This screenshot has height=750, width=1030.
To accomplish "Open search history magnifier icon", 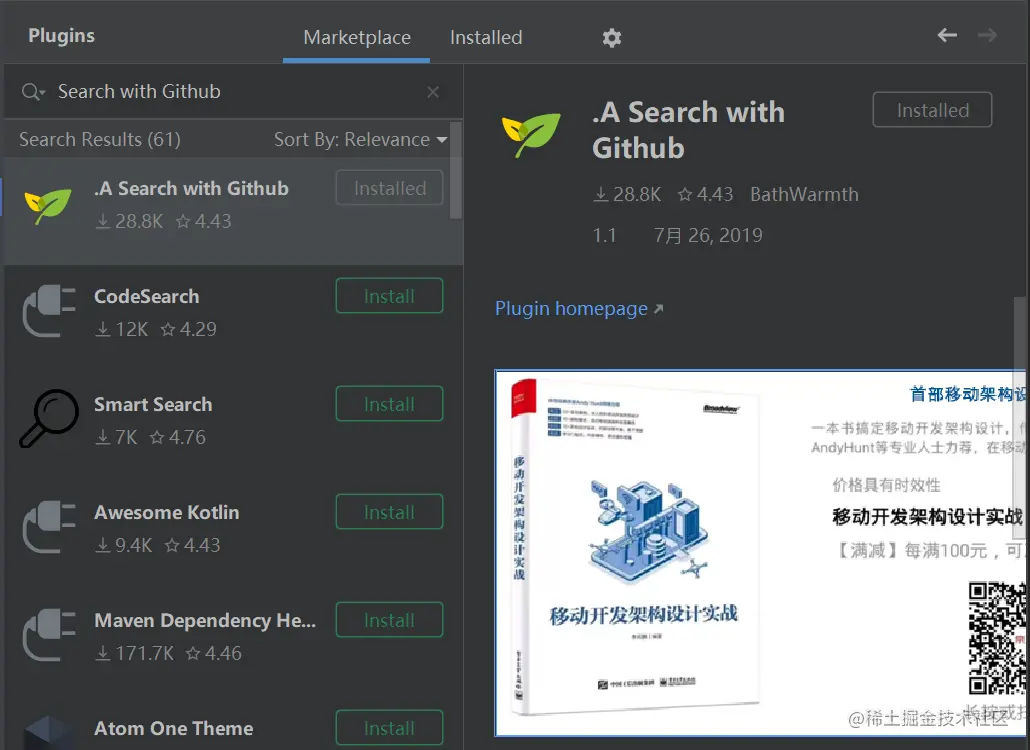I will [x=33, y=92].
